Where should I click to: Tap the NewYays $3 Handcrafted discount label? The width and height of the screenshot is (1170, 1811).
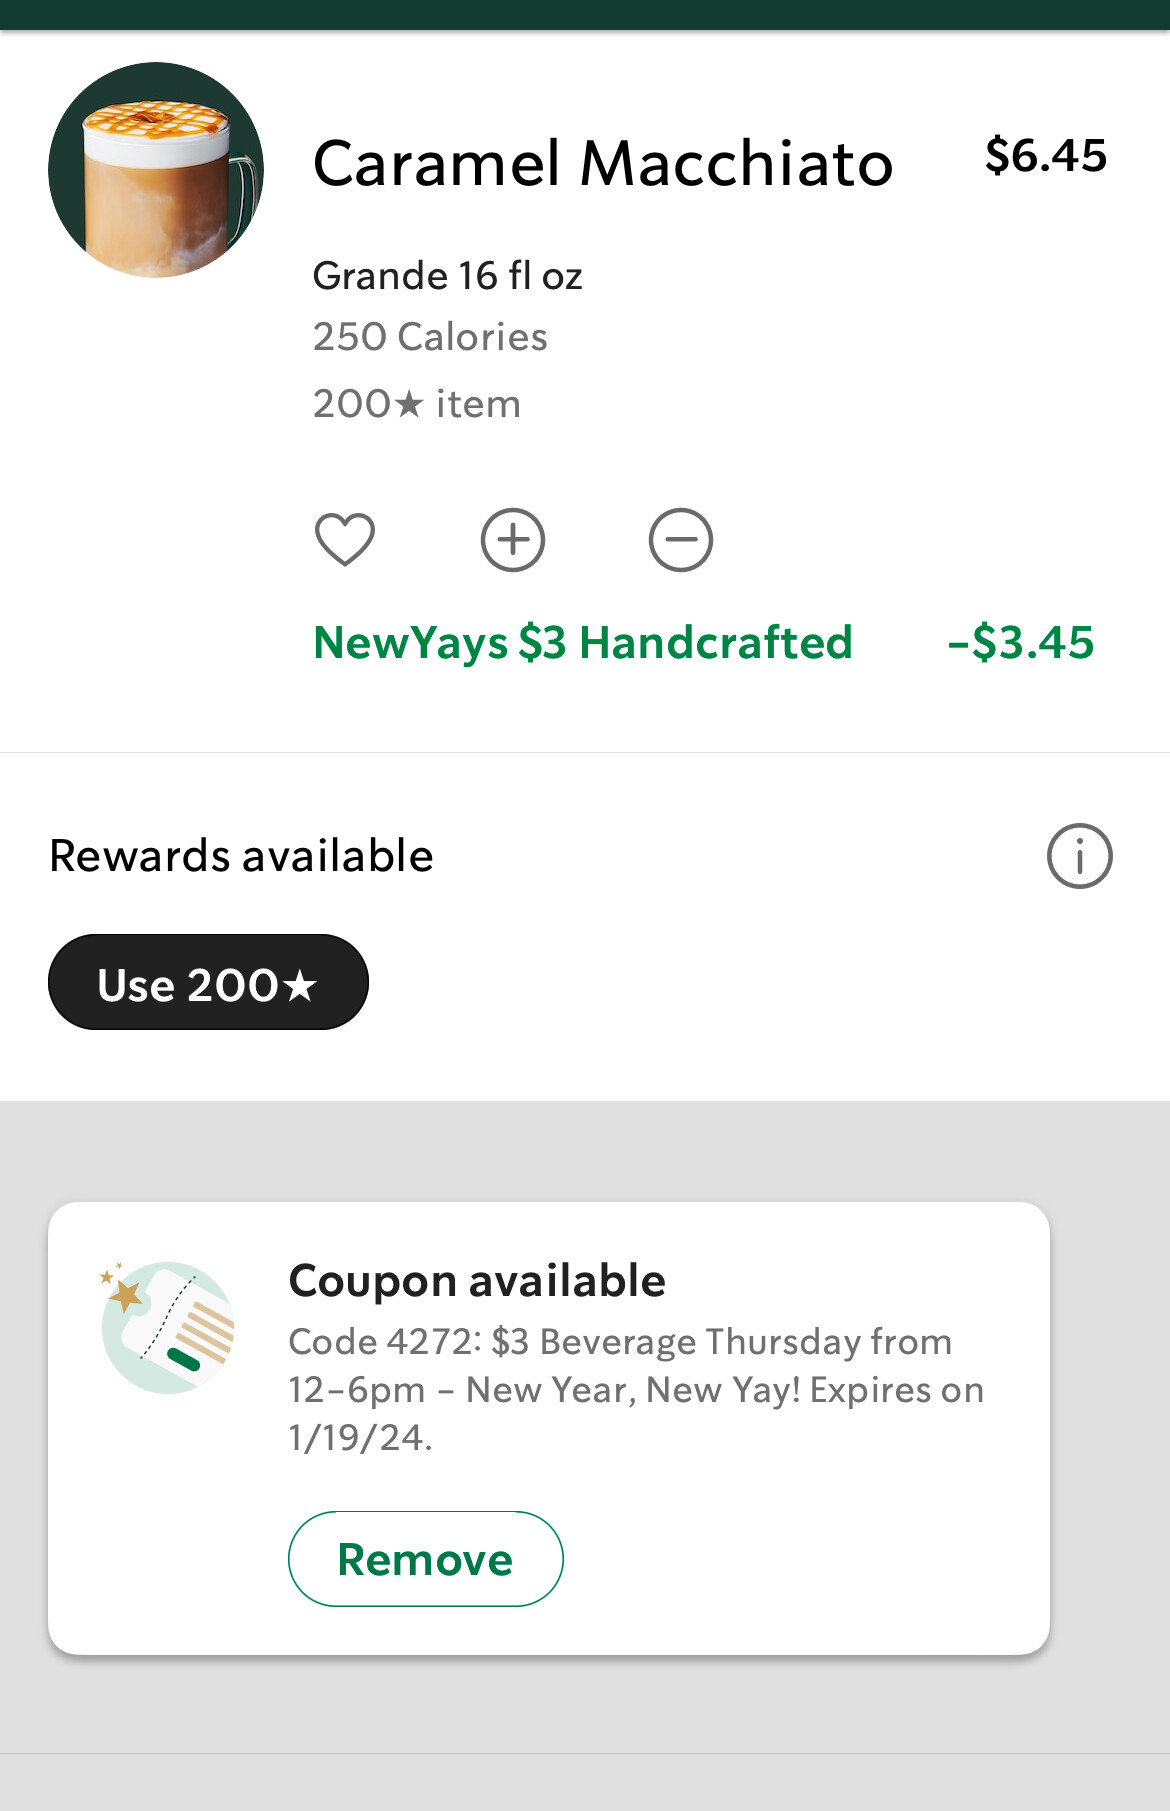click(583, 643)
